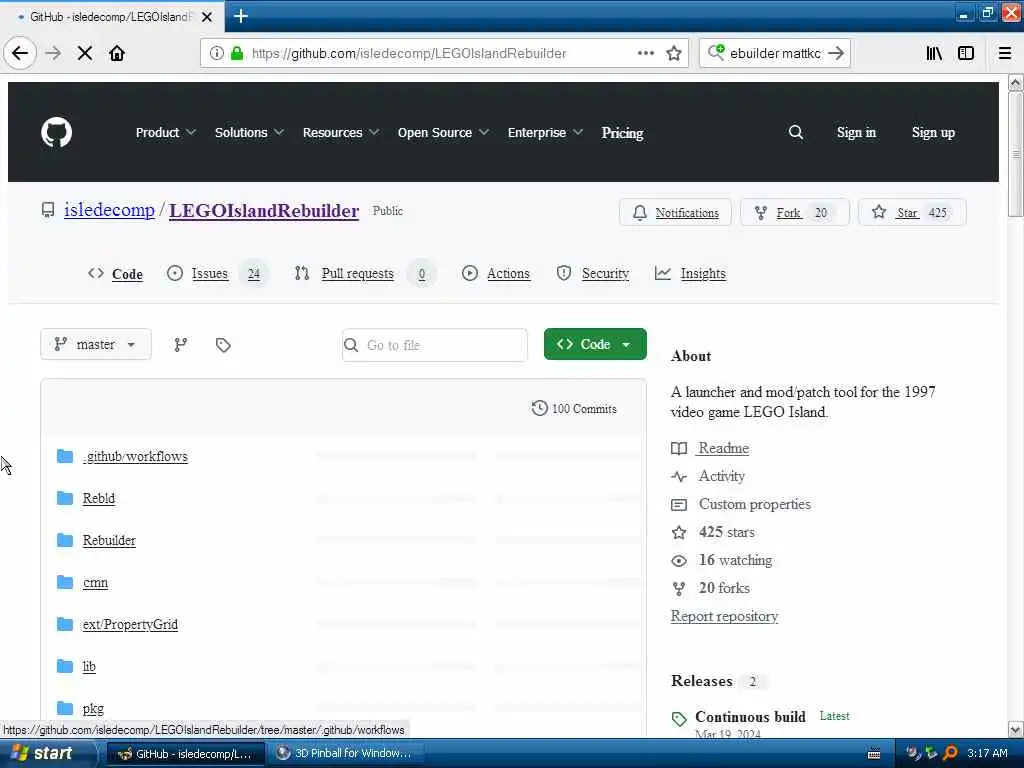Click the orange magnifier tray icon
Screen dimensions: 1024x768
pos(950,753)
